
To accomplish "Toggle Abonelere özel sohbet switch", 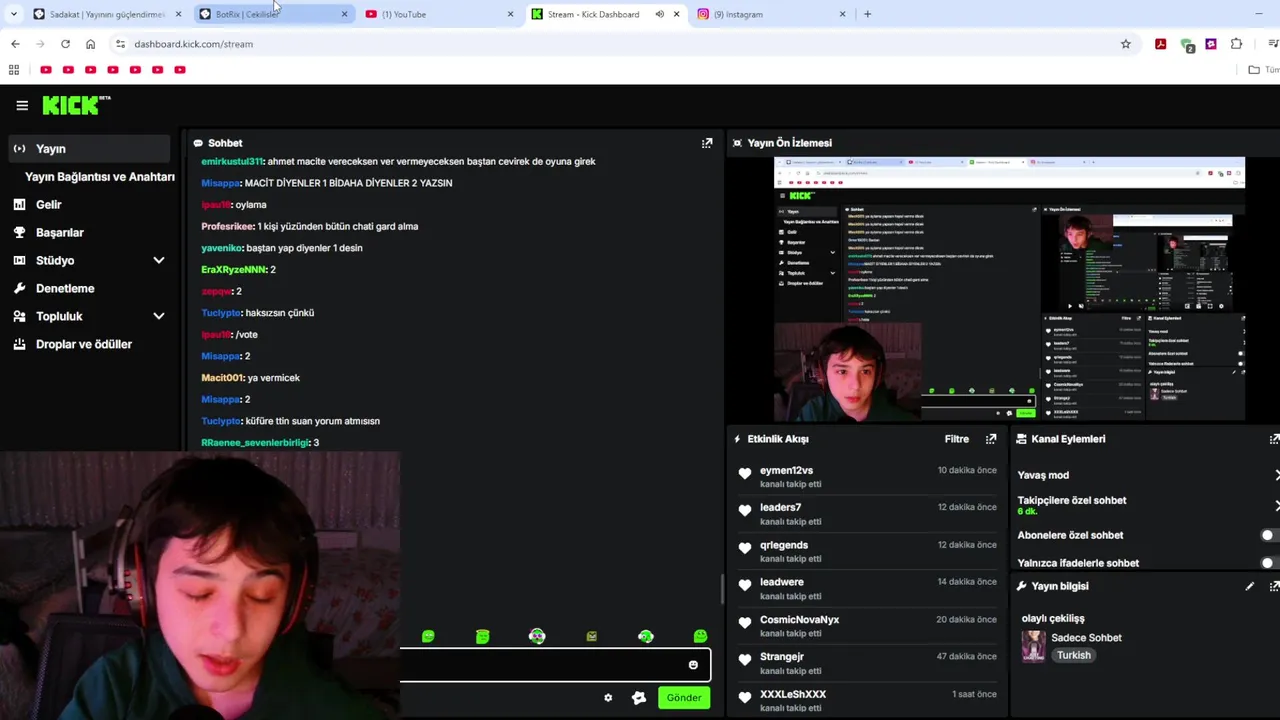I will pos(1268,535).
